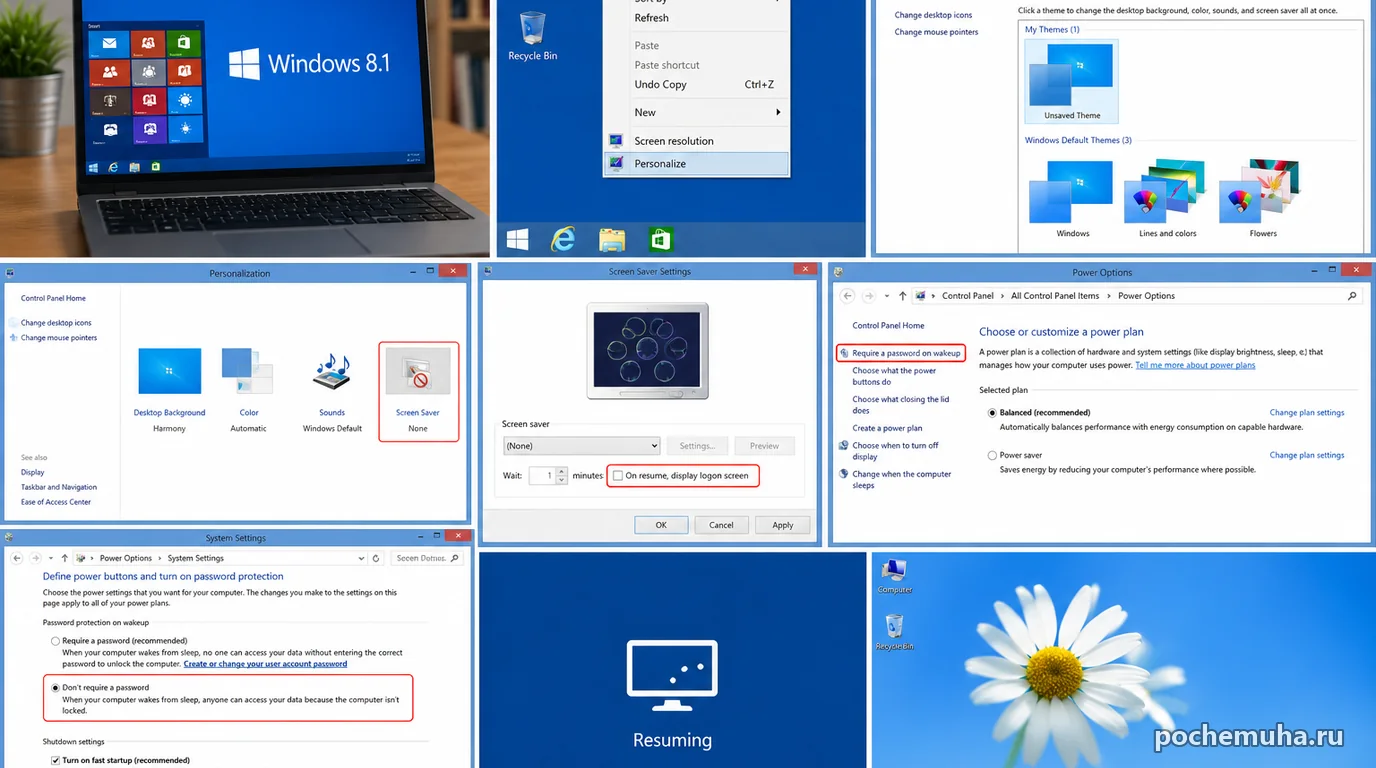Click 'Create or change your user account password'
1376x768 pixels.
265,664
